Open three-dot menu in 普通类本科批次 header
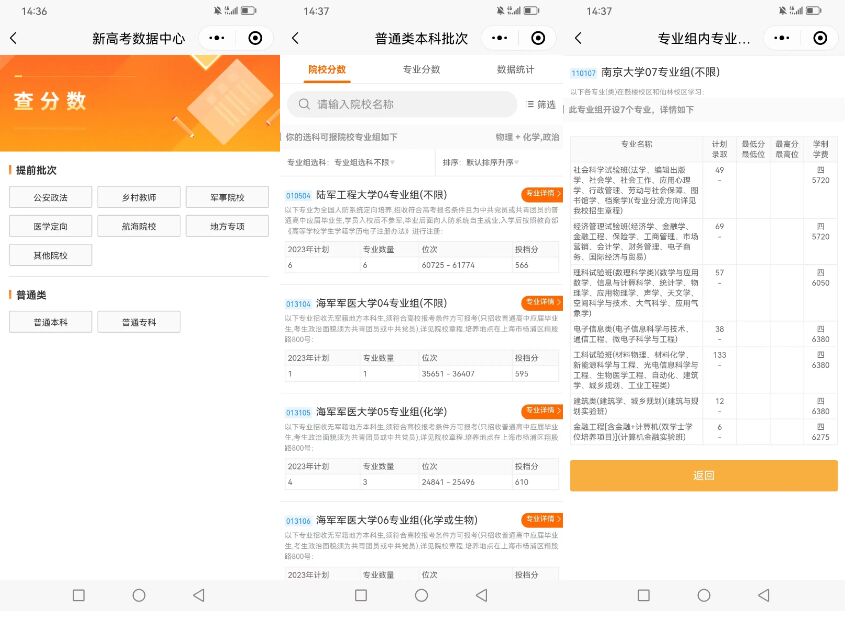 499,38
